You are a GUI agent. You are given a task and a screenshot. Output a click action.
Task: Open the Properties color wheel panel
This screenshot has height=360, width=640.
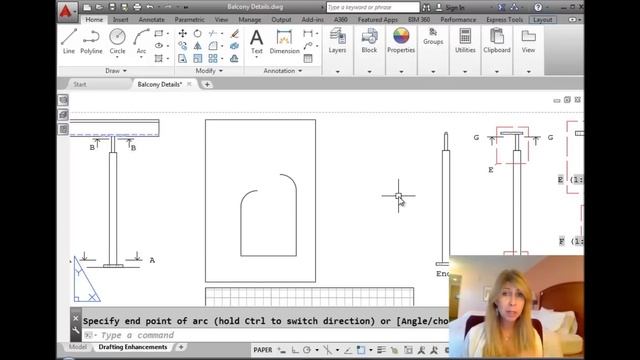pos(401,40)
